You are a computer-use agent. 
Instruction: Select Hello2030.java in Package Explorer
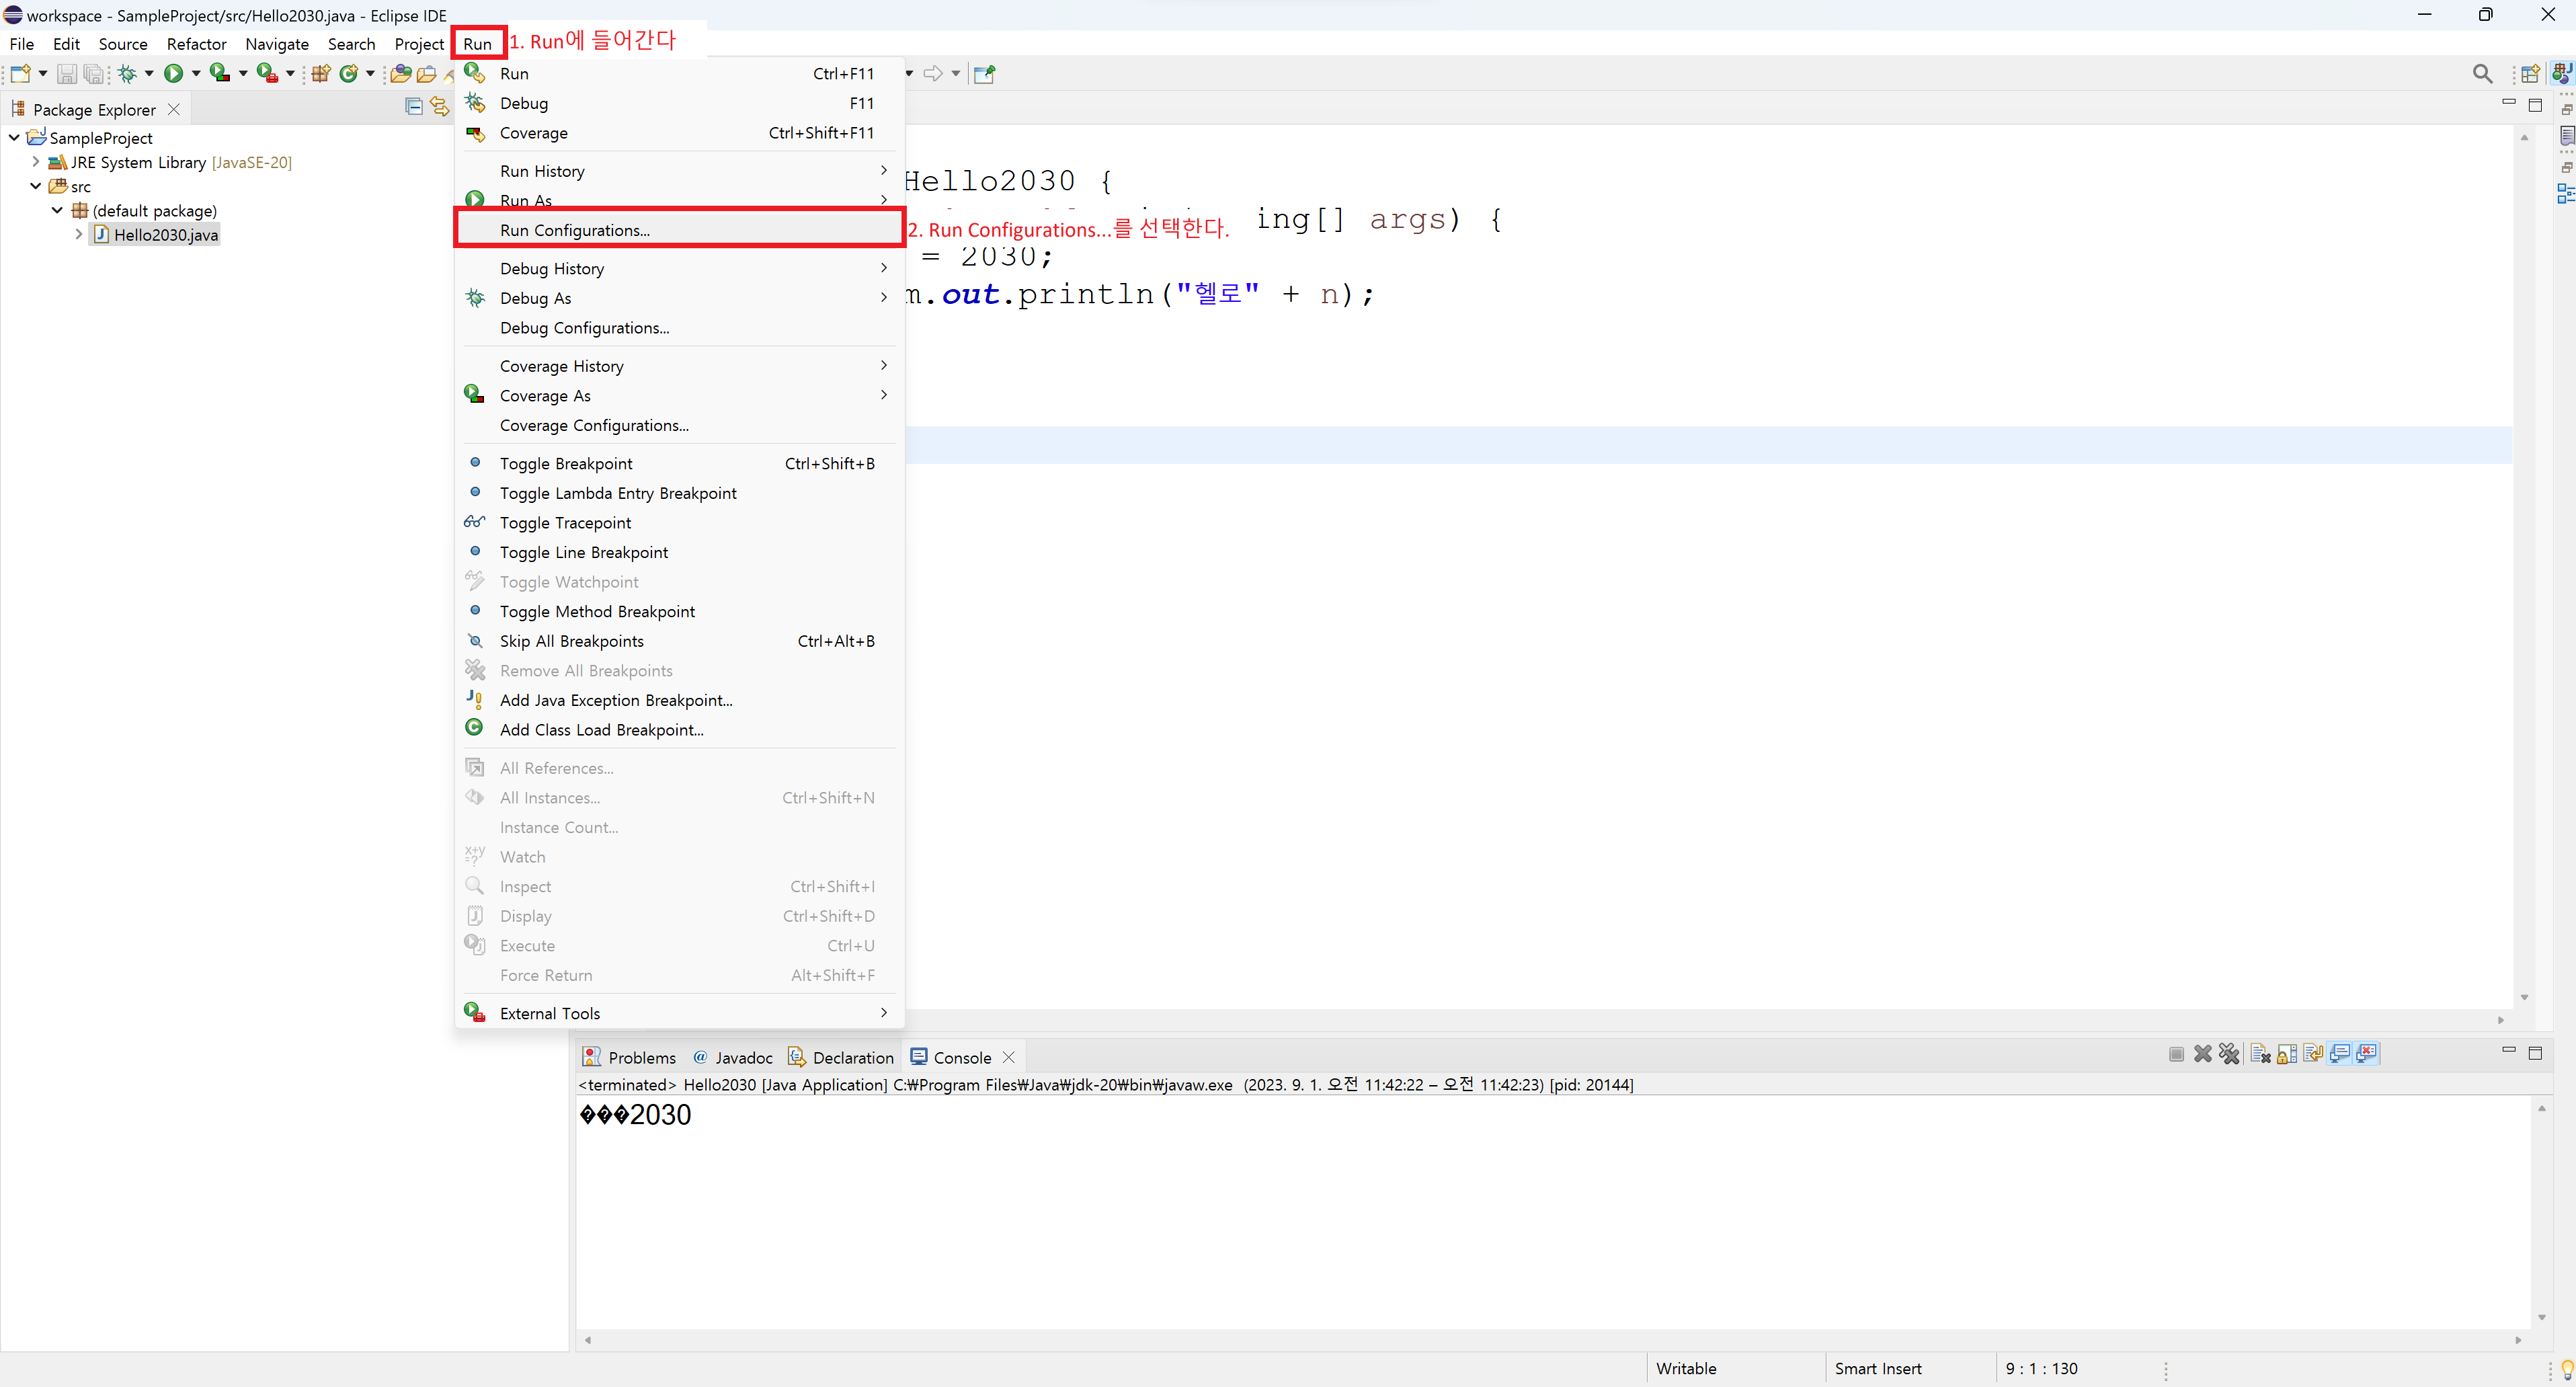click(x=165, y=235)
